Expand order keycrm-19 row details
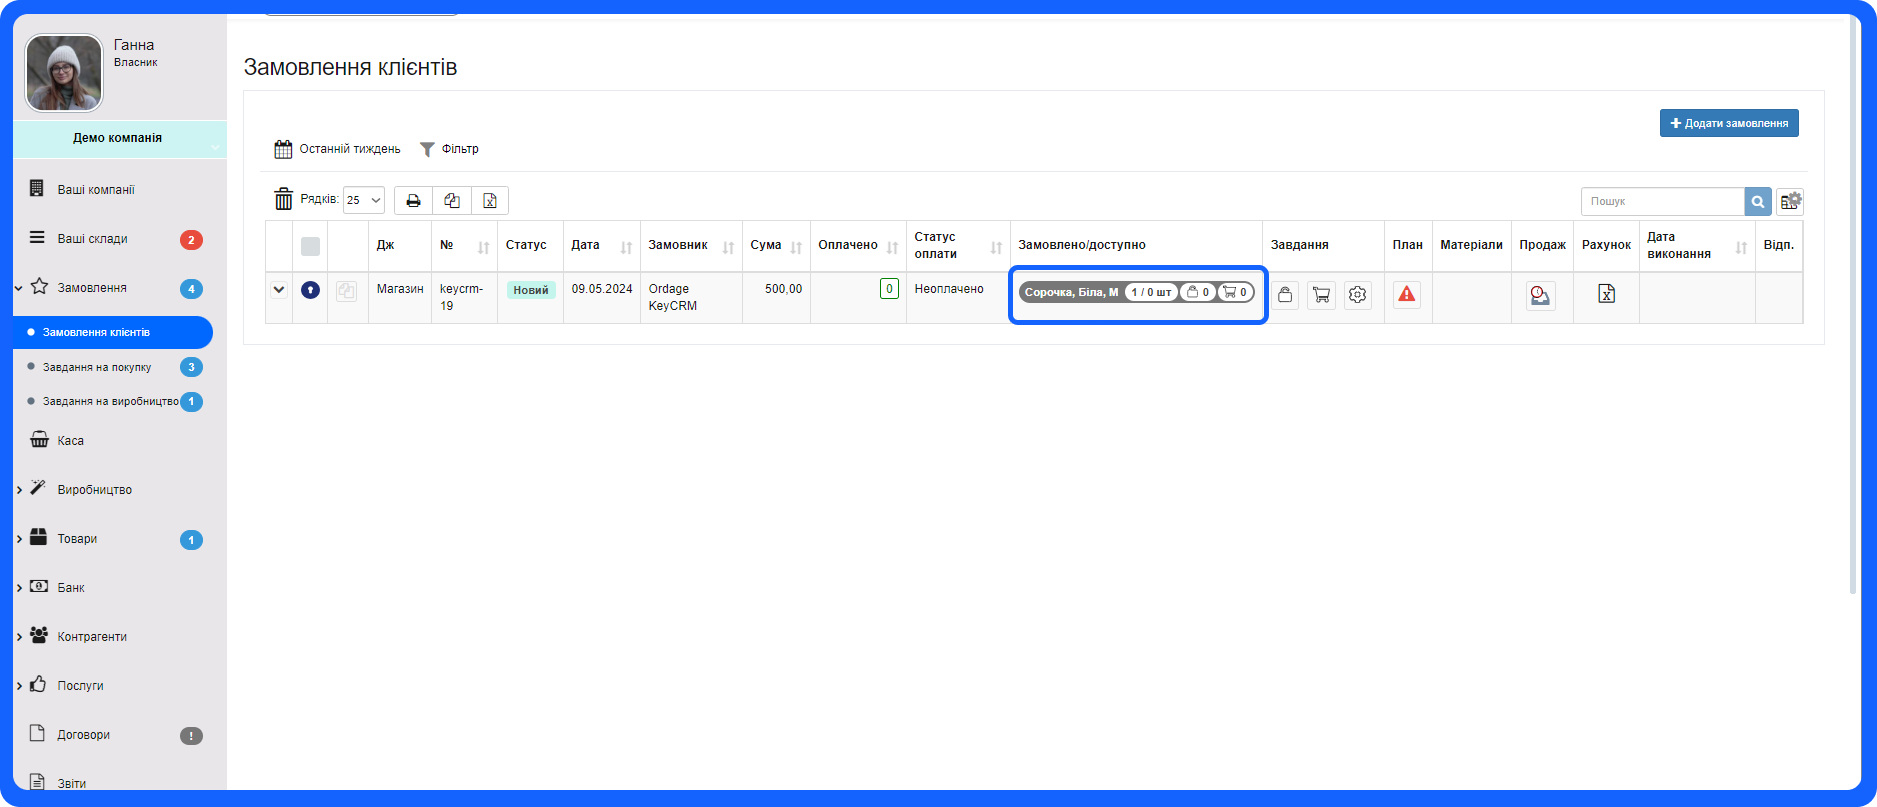The height and width of the screenshot is (807, 1877). click(279, 290)
